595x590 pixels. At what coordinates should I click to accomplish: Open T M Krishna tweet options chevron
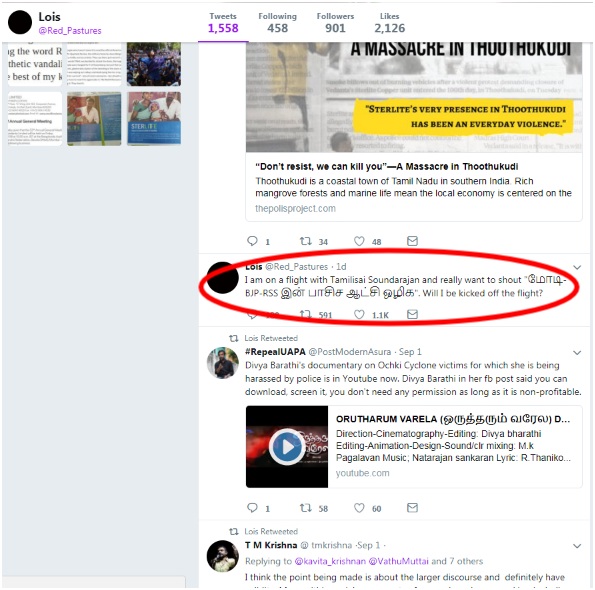click(577, 546)
